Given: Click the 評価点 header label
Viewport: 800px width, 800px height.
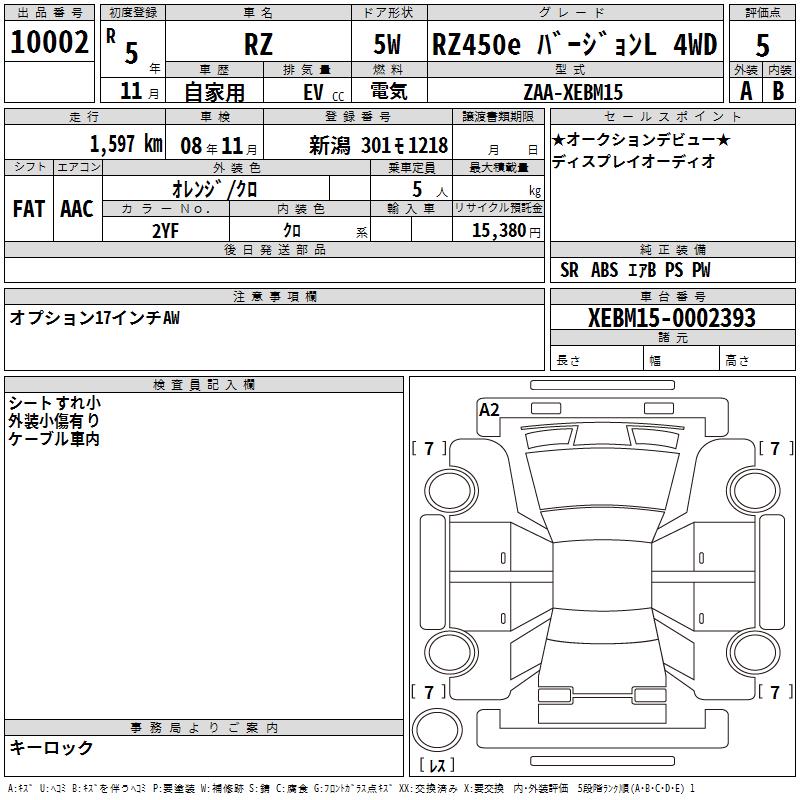Looking at the screenshot, I should [762, 13].
